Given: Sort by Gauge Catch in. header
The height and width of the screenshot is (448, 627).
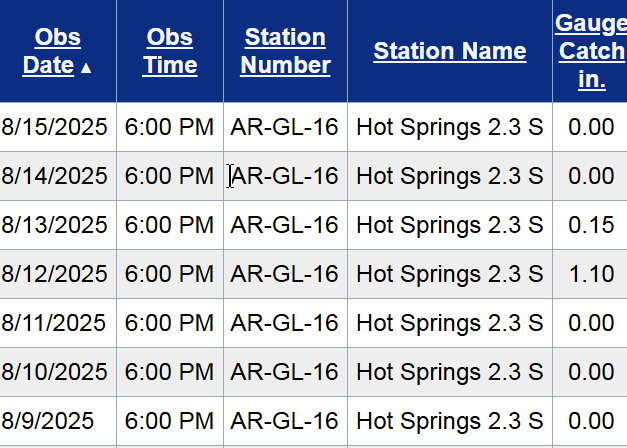Looking at the screenshot, I should point(591,51).
